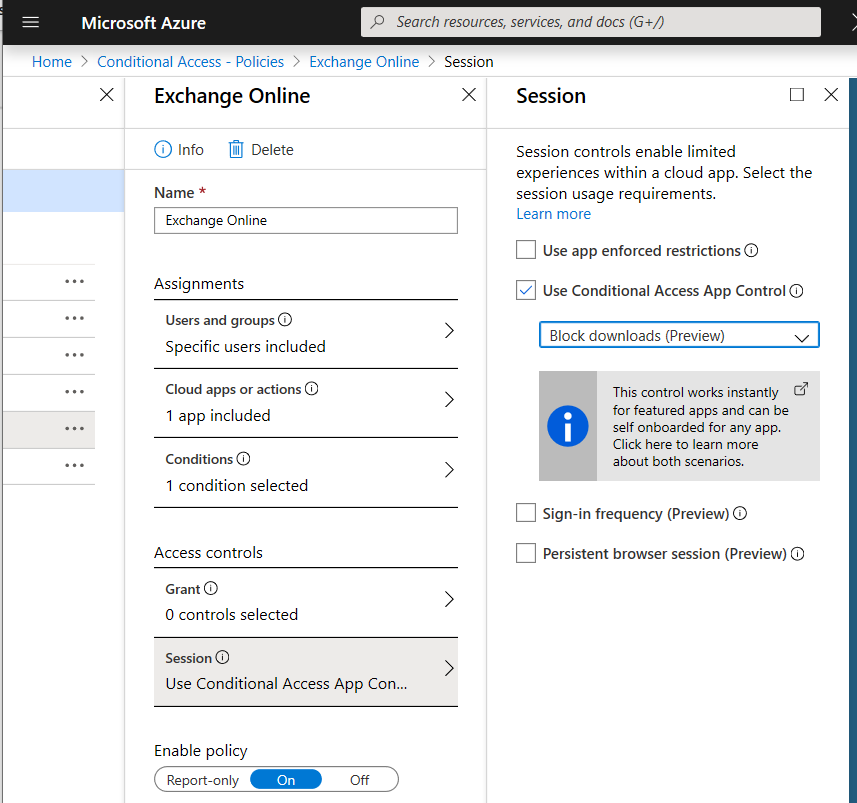Open the hamburger portal menu
The height and width of the screenshot is (803, 857).
pos(31,22)
